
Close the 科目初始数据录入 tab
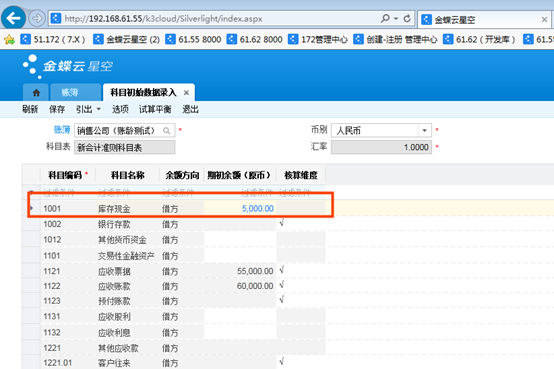186,93
